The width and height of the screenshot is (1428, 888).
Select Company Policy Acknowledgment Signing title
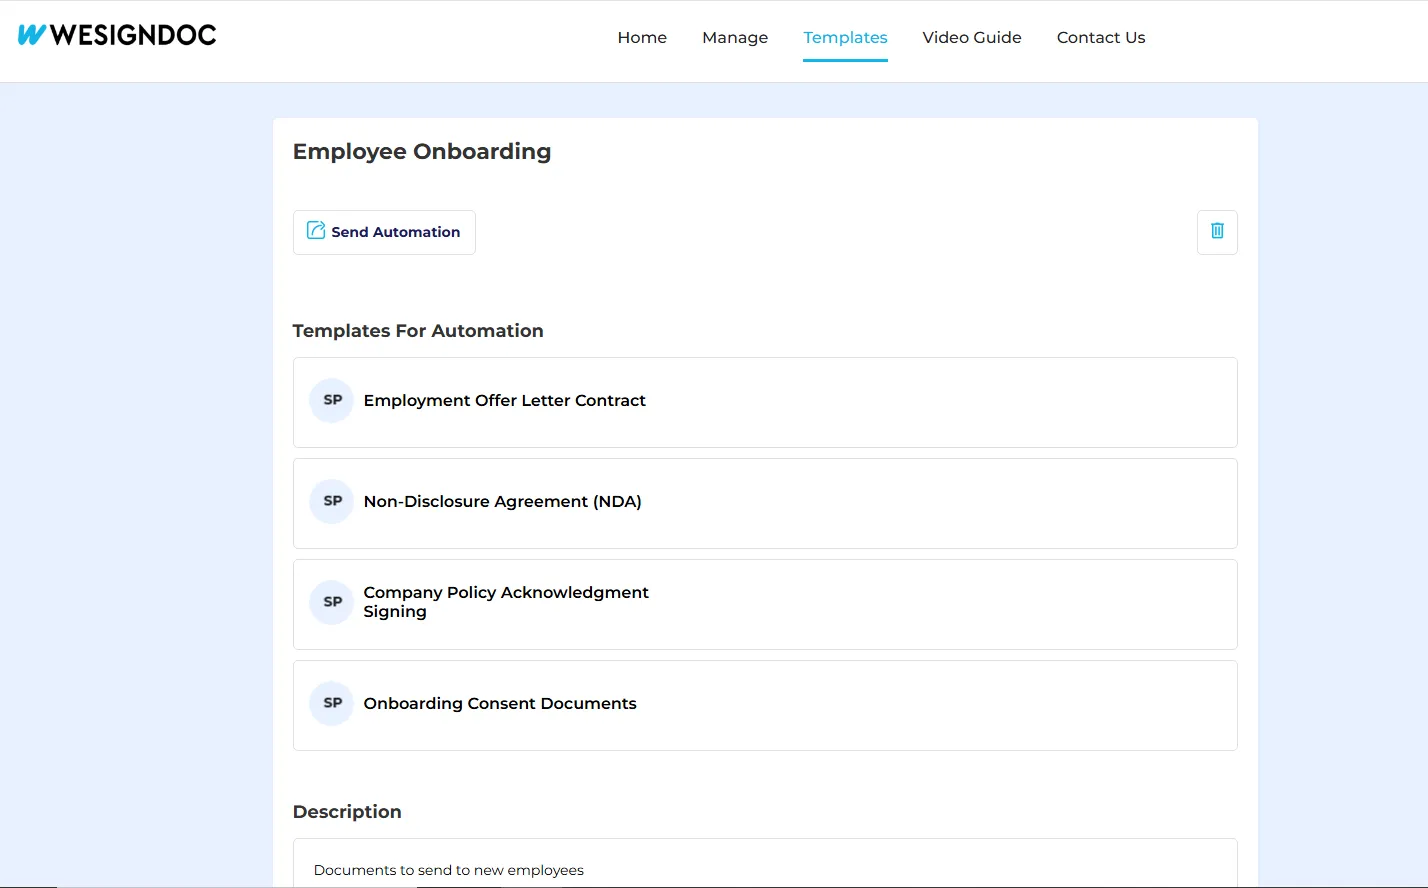pos(505,602)
